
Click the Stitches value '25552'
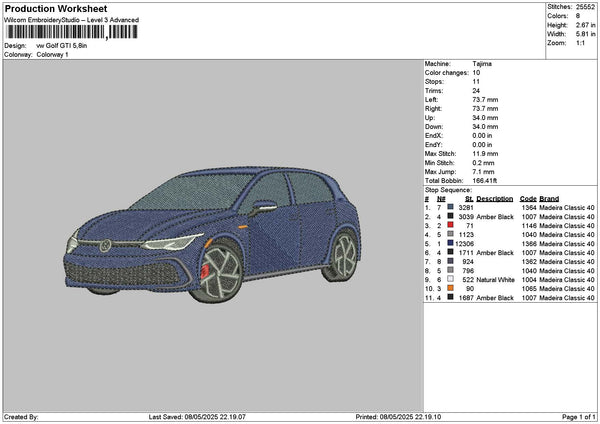coord(585,7)
